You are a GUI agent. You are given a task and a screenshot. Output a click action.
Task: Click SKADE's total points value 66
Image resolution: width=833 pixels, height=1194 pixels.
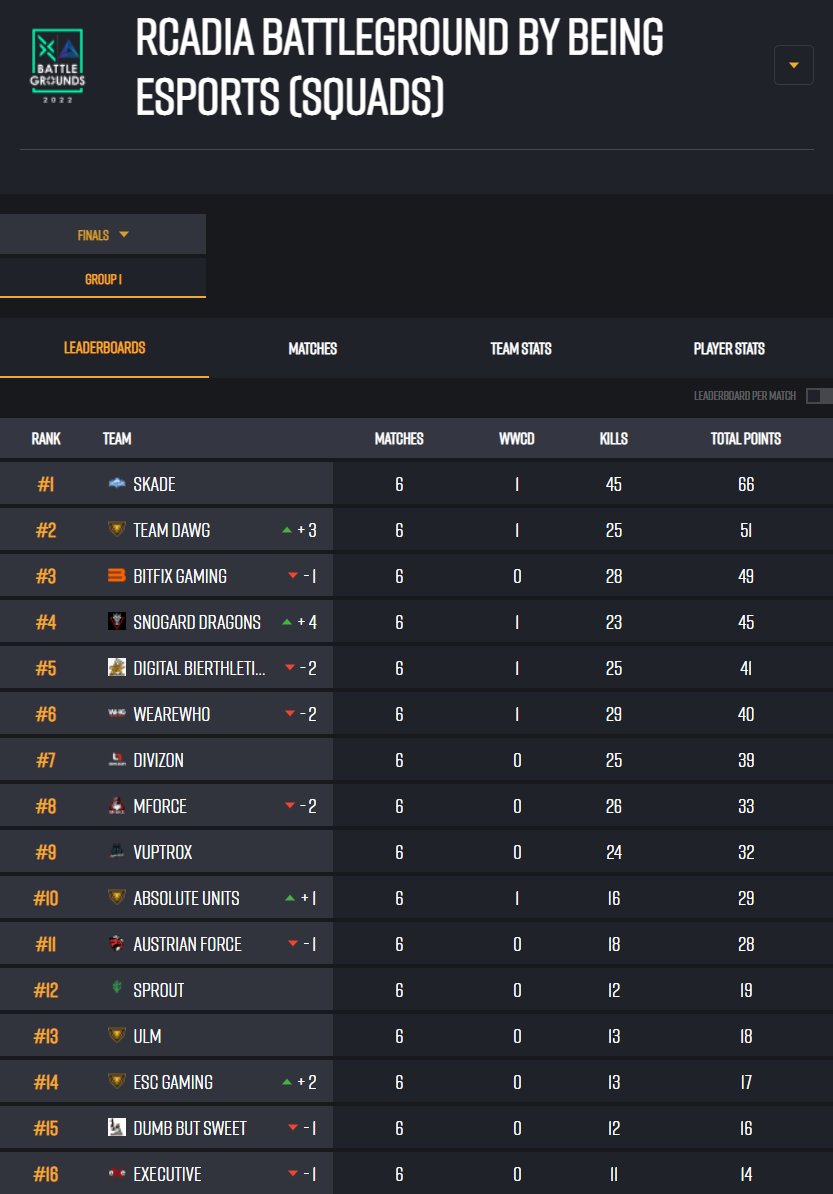coord(745,484)
